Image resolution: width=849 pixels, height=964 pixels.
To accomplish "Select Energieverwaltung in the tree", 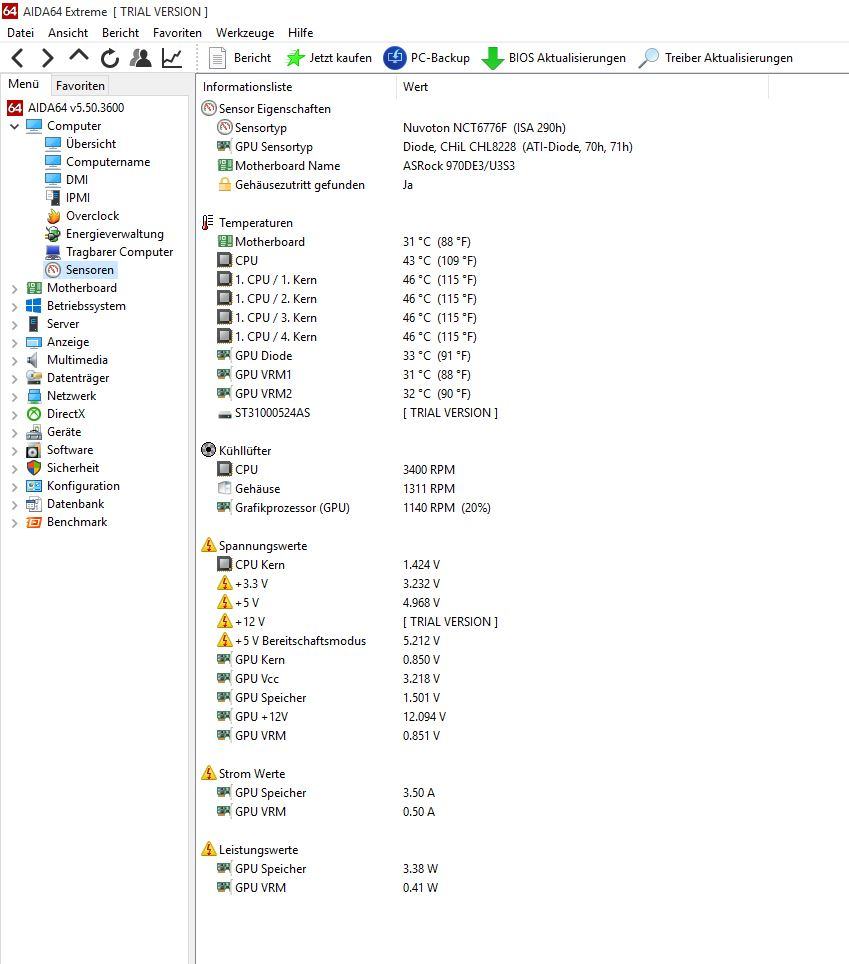I will tap(105, 234).
